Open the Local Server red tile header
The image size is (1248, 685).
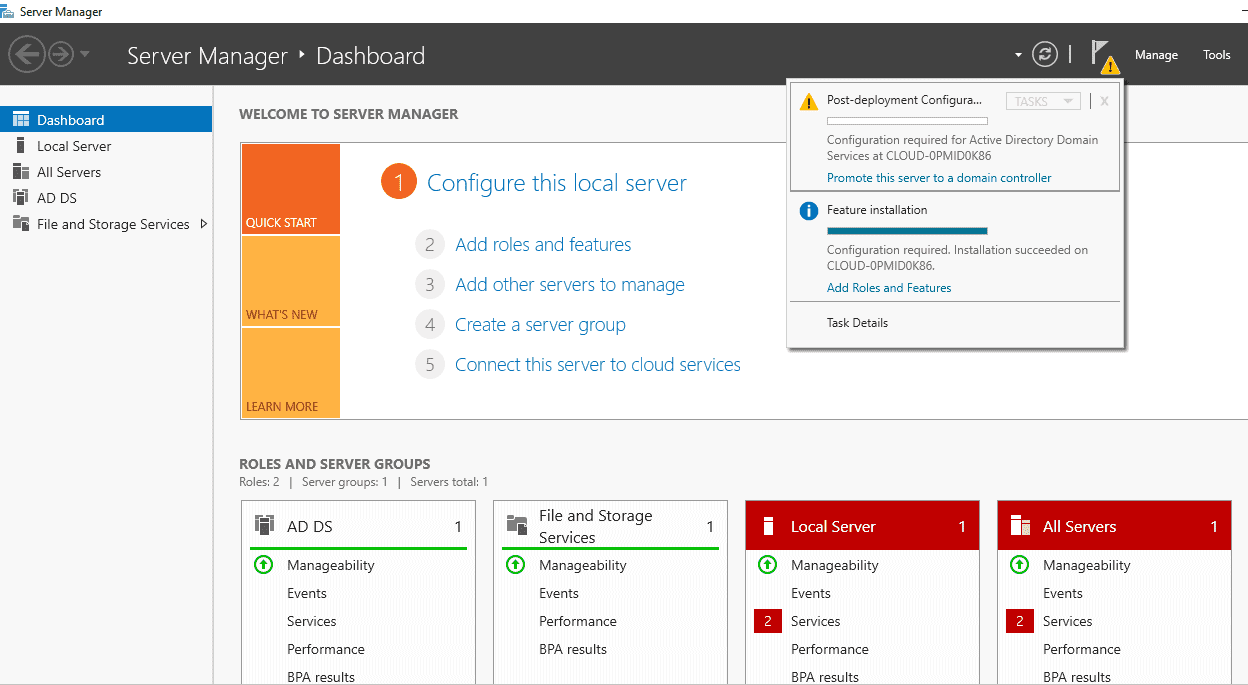pyautogui.click(x=863, y=526)
